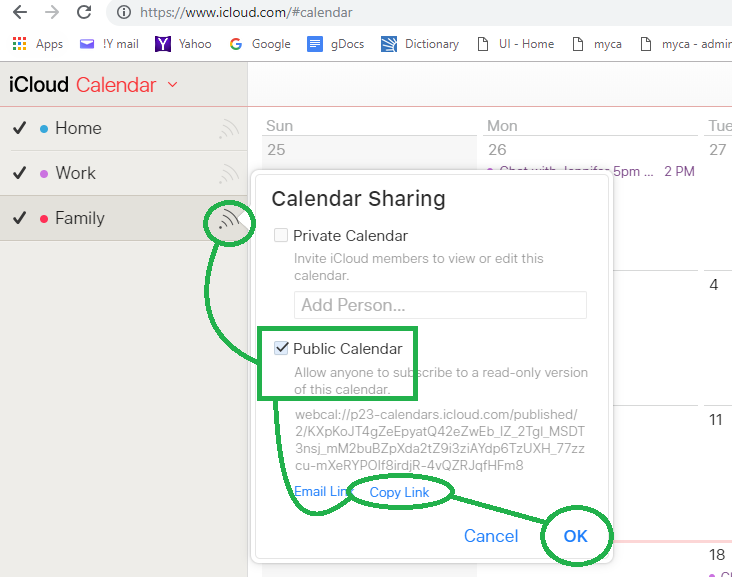The height and width of the screenshot is (577, 732).
Task: Click day 11 in the calendar grid
Action: 716,420
